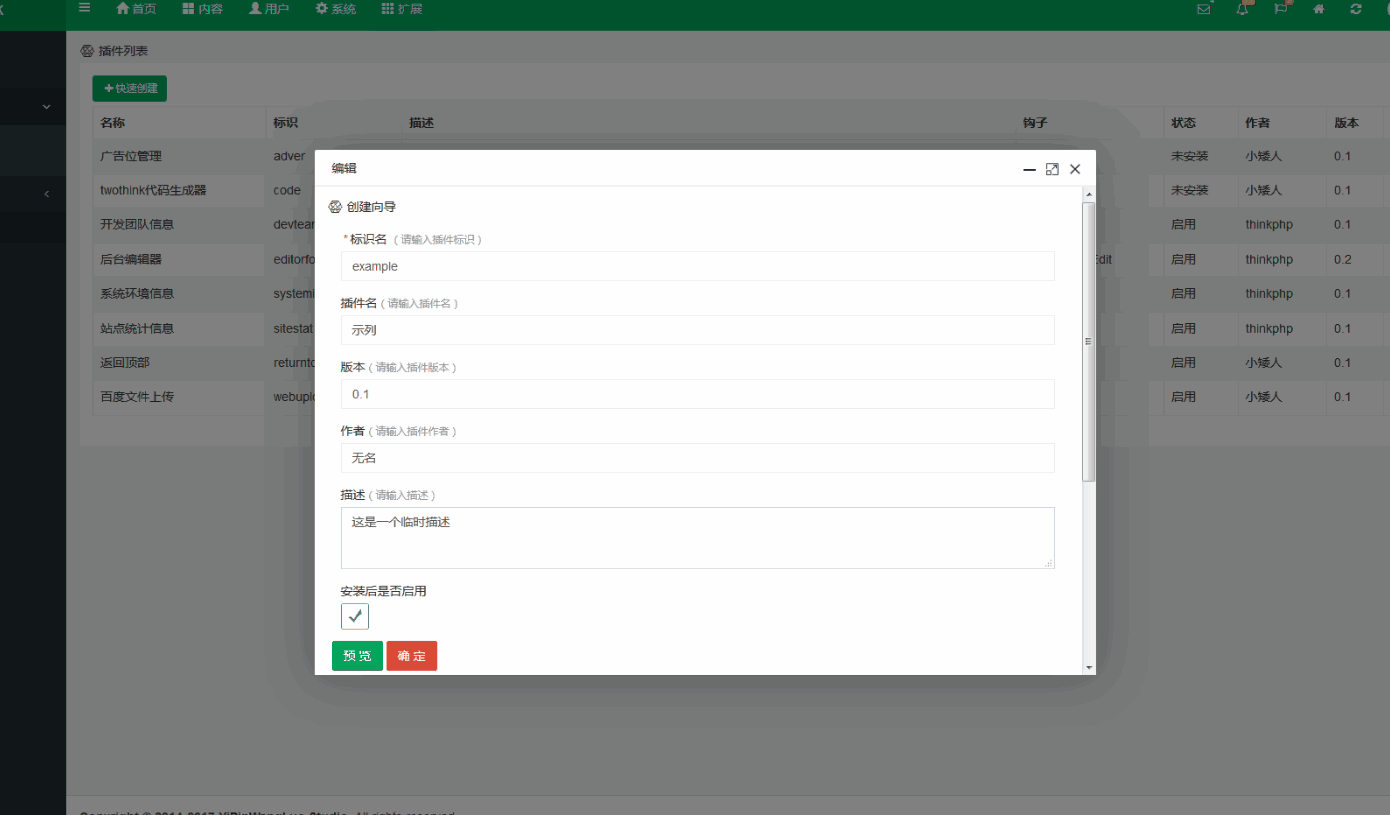Screen dimensions: 1390x815
Task: Open the 内容 menu in top navigation
Action: point(203,9)
